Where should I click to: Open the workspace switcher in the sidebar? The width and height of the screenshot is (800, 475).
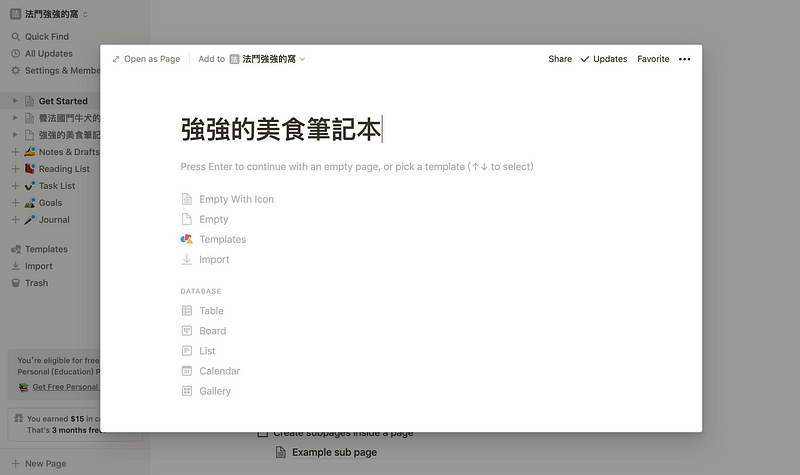49,14
